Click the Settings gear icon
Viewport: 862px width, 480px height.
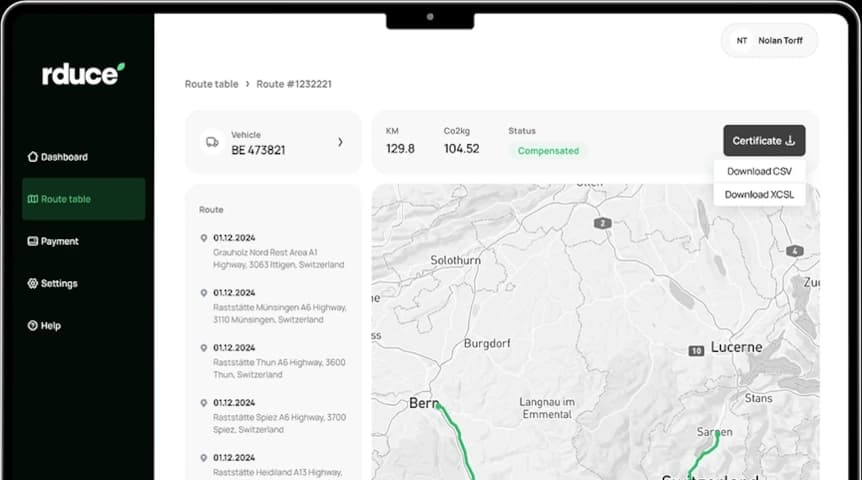(x=32, y=283)
